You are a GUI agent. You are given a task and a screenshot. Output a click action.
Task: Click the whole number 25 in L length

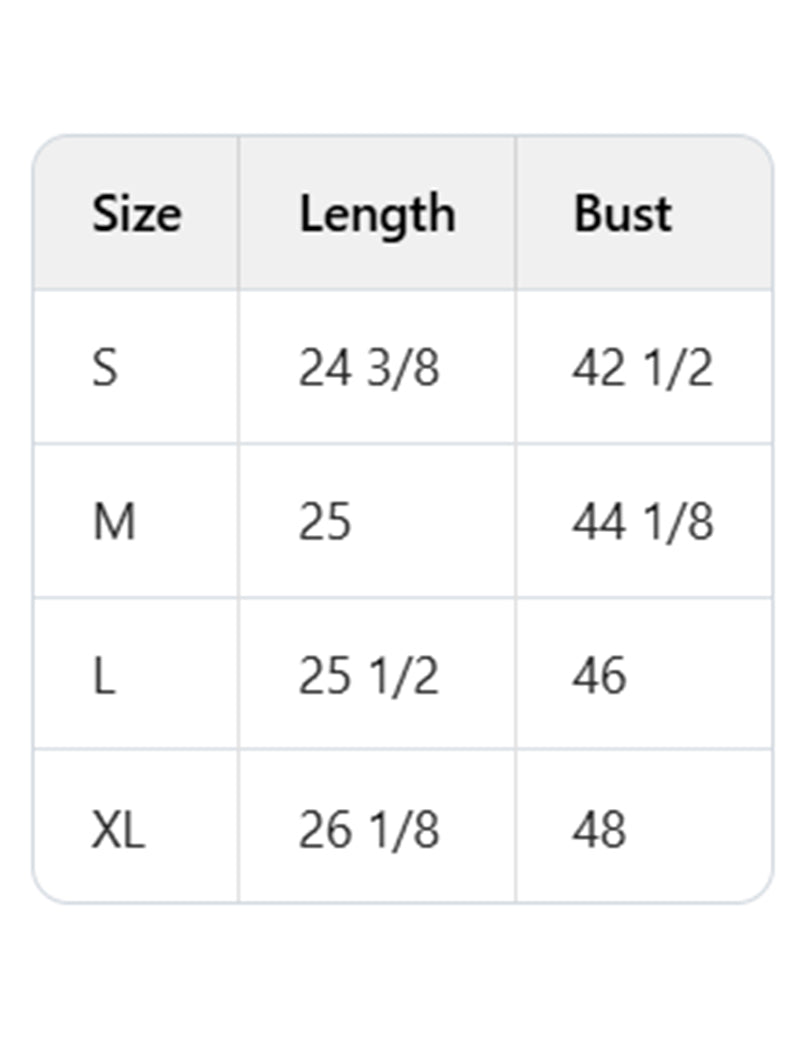click(x=324, y=676)
